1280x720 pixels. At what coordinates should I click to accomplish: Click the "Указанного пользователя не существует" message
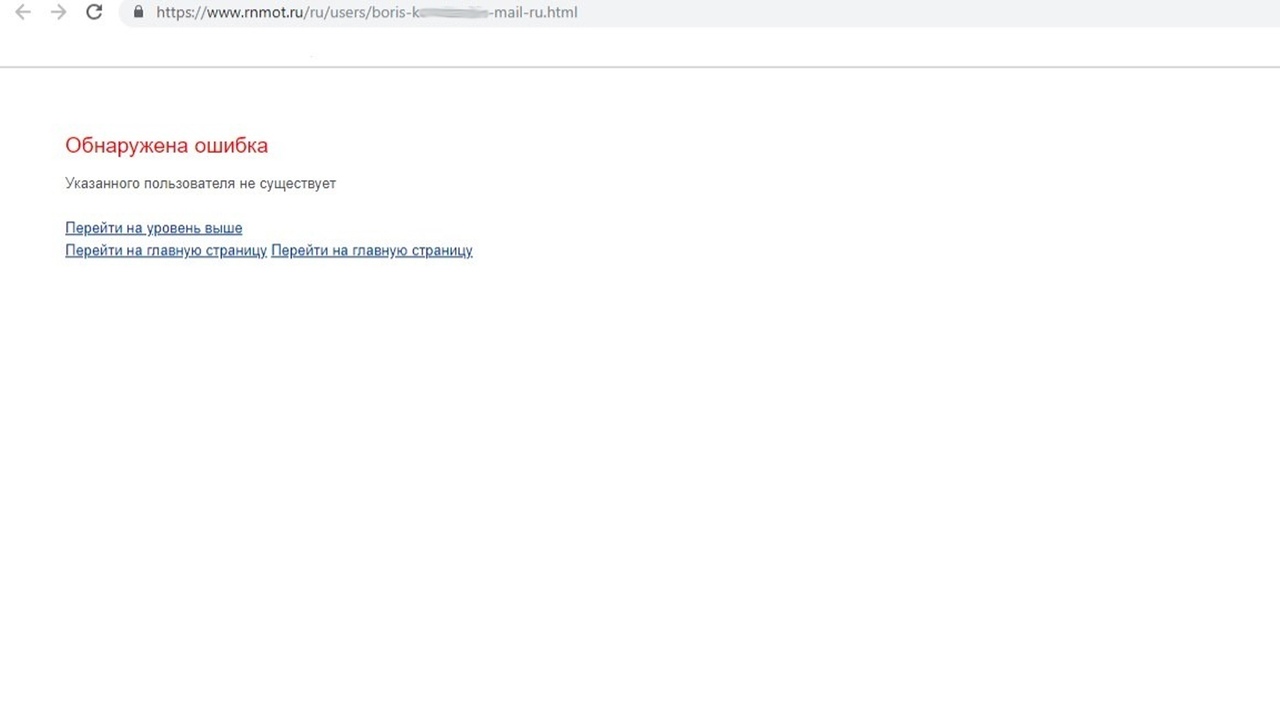(200, 184)
